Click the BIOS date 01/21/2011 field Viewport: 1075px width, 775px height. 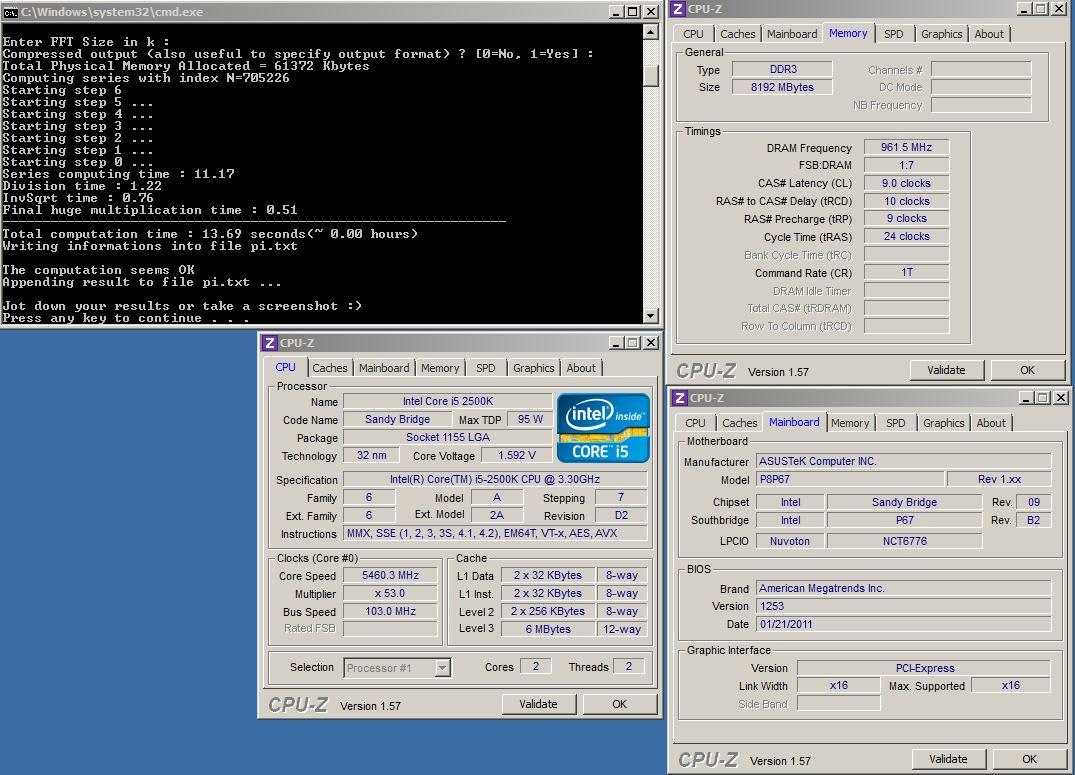(904, 624)
